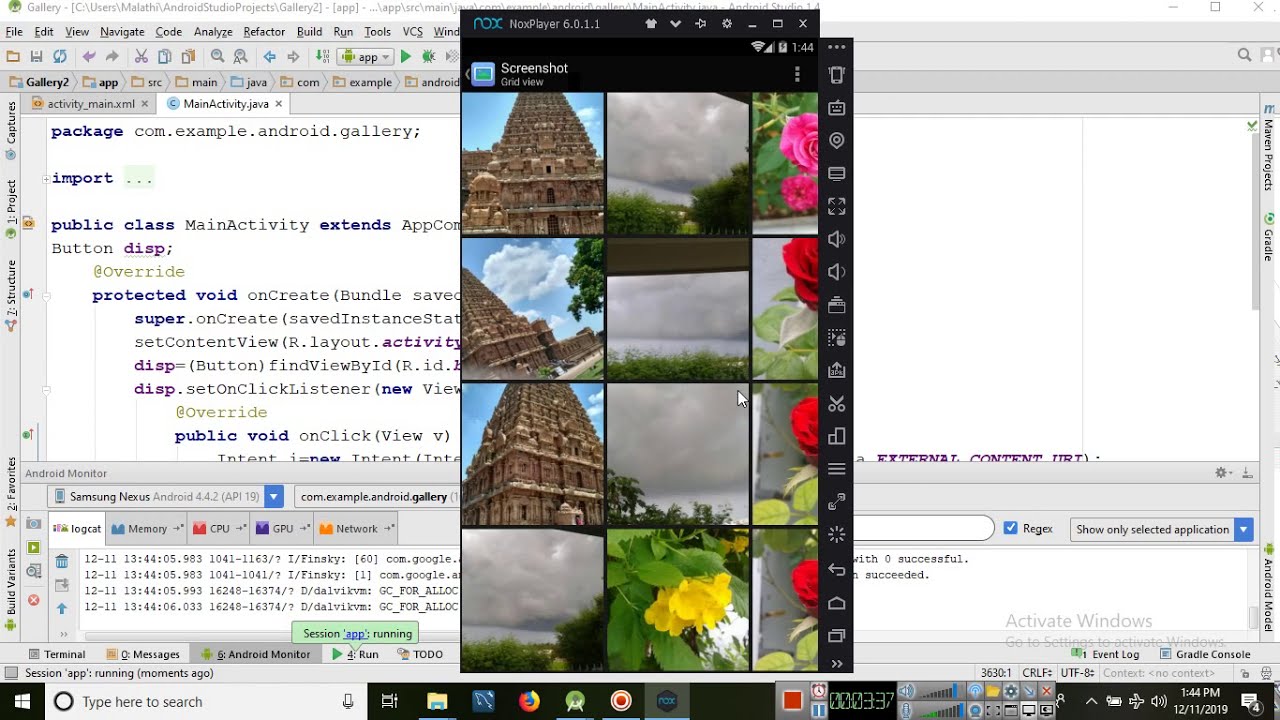The height and width of the screenshot is (720, 1280).
Task: Toggle the Regex checkbox
Action: pyautogui.click(x=1010, y=529)
